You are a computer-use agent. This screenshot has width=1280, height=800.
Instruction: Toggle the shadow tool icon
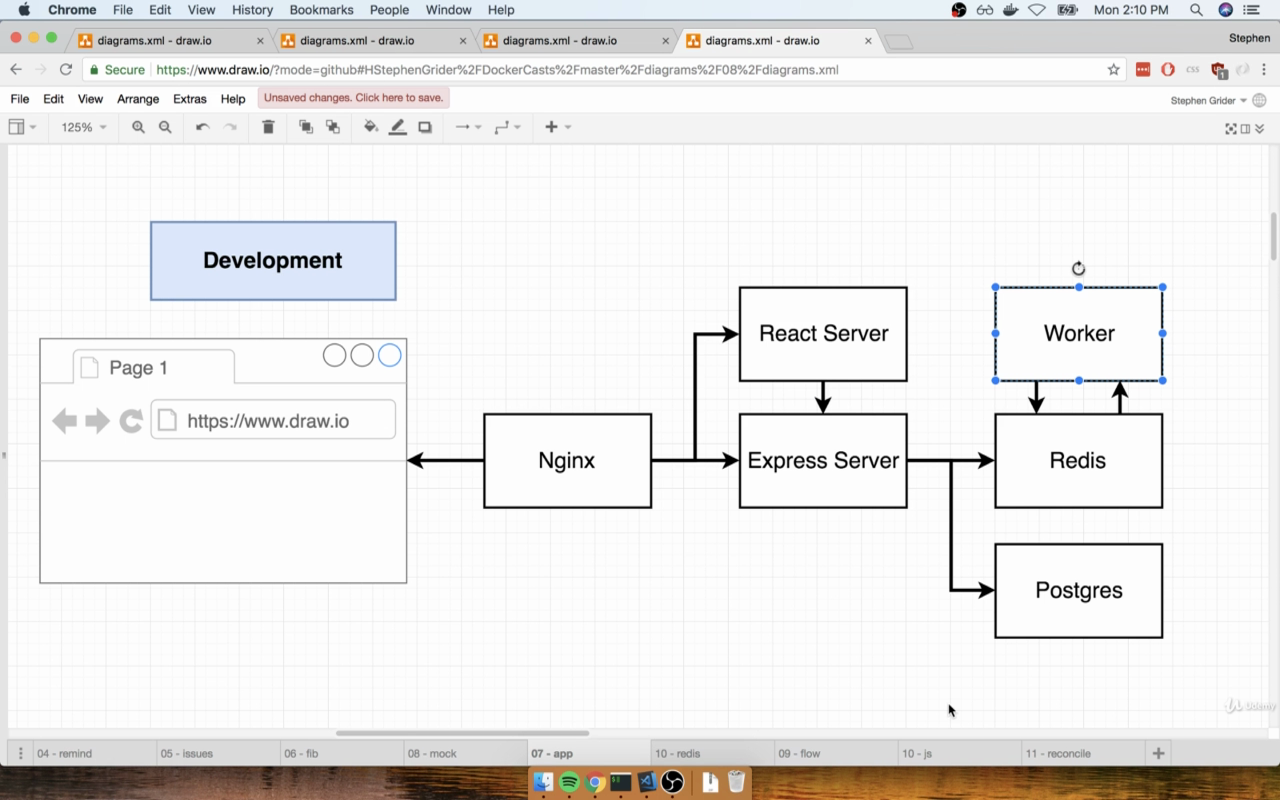click(425, 127)
